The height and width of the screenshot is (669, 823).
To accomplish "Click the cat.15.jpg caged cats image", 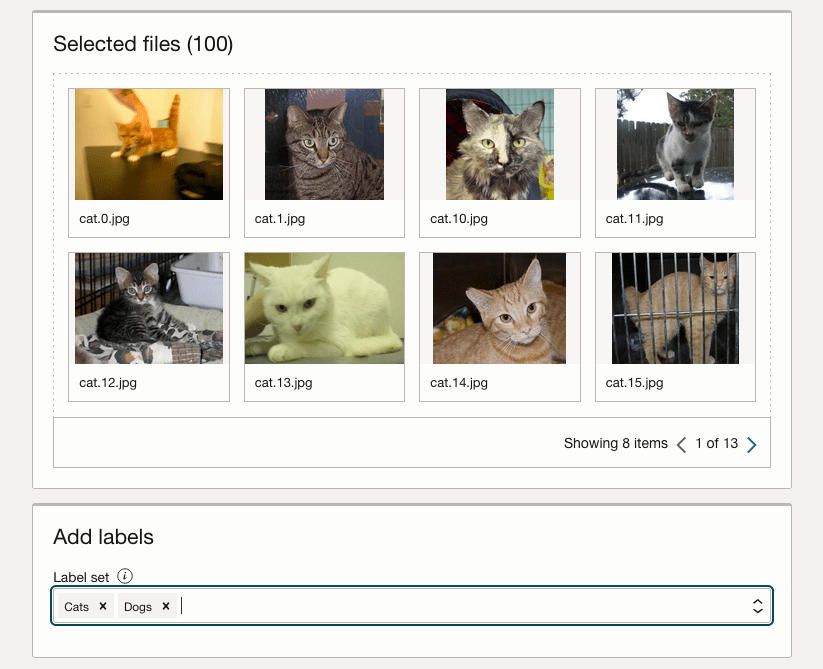I will pos(675,308).
